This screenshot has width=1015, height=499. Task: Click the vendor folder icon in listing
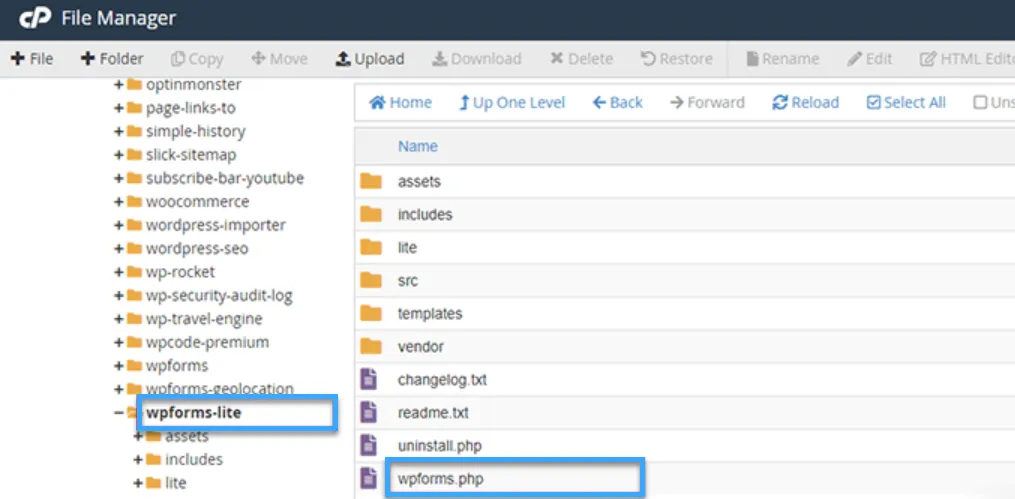[x=371, y=346]
